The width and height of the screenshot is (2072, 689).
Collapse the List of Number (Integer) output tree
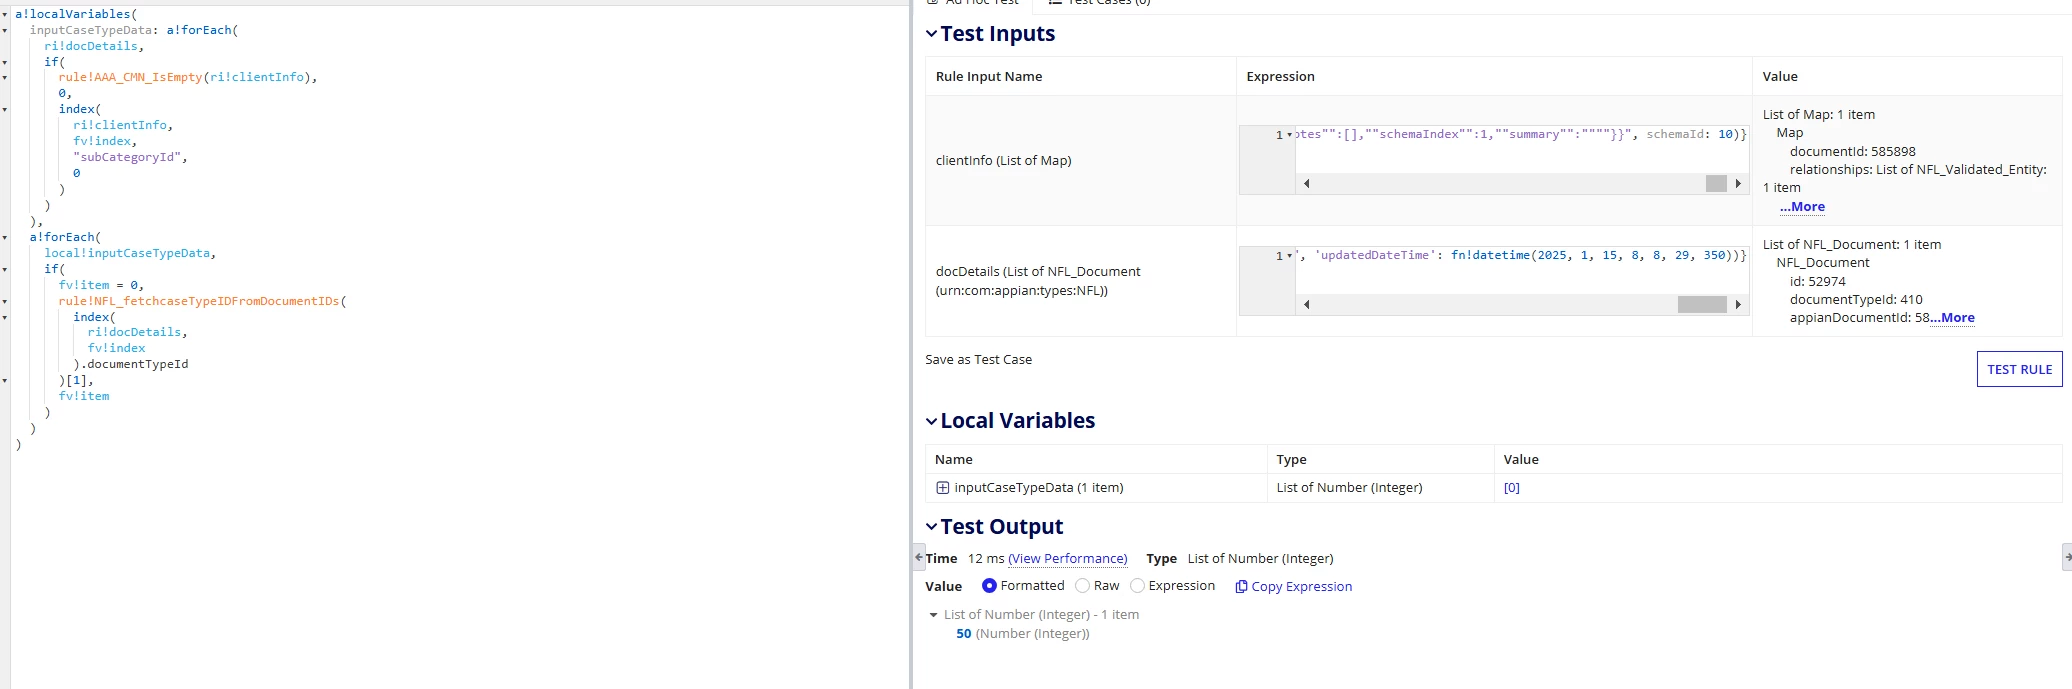pyautogui.click(x=933, y=615)
